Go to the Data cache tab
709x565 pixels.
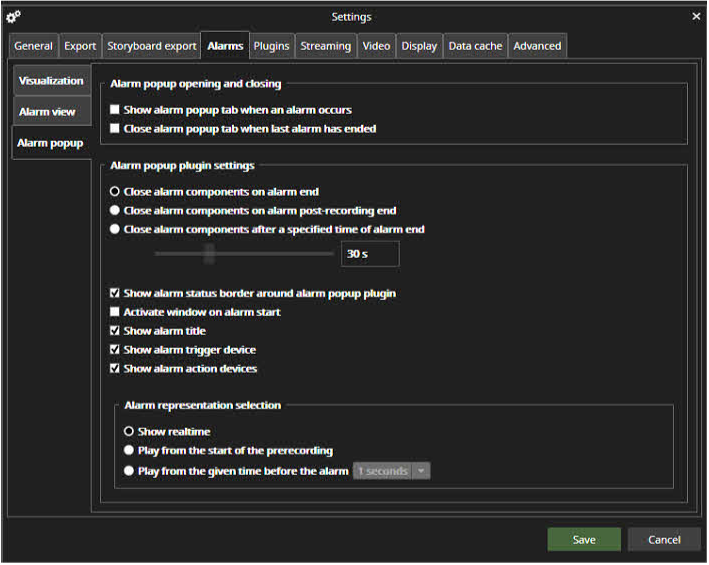coord(475,46)
